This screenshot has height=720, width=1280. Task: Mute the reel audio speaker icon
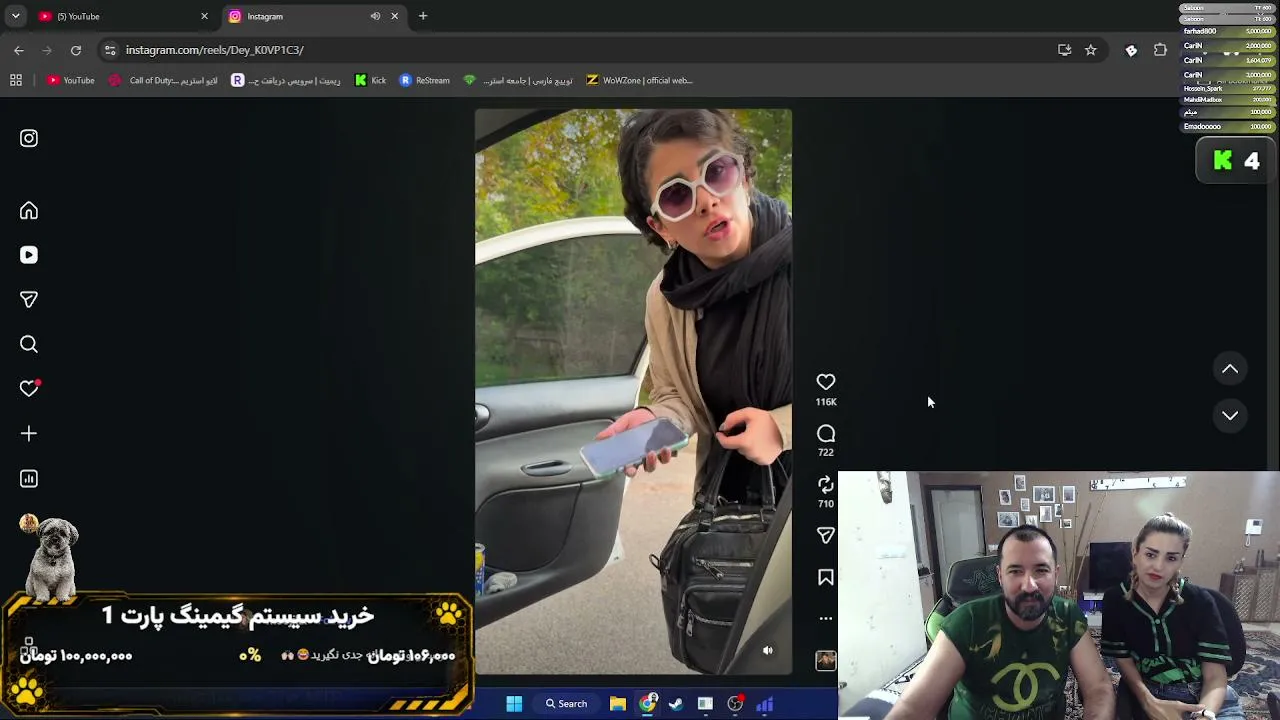[x=768, y=651]
